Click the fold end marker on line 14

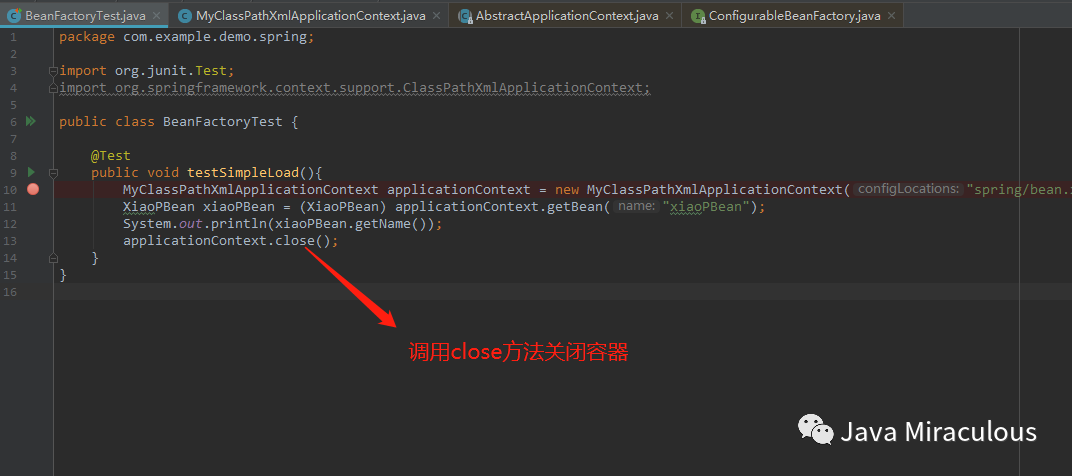coord(54,258)
